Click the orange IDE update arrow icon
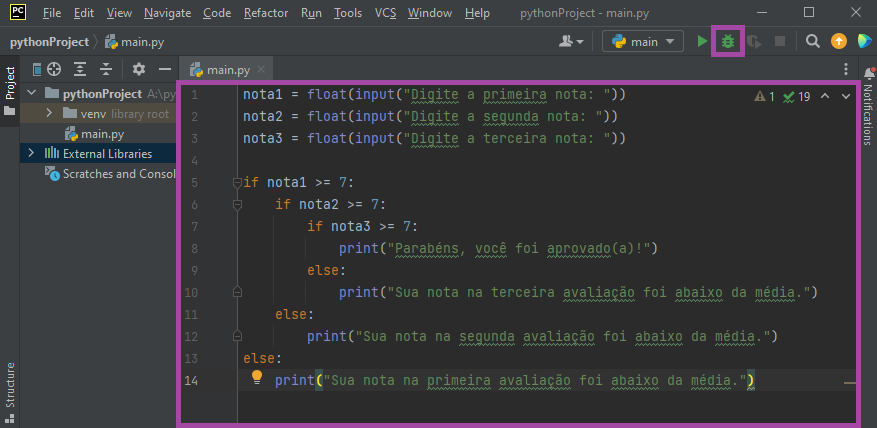877x428 pixels. [838, 42]
